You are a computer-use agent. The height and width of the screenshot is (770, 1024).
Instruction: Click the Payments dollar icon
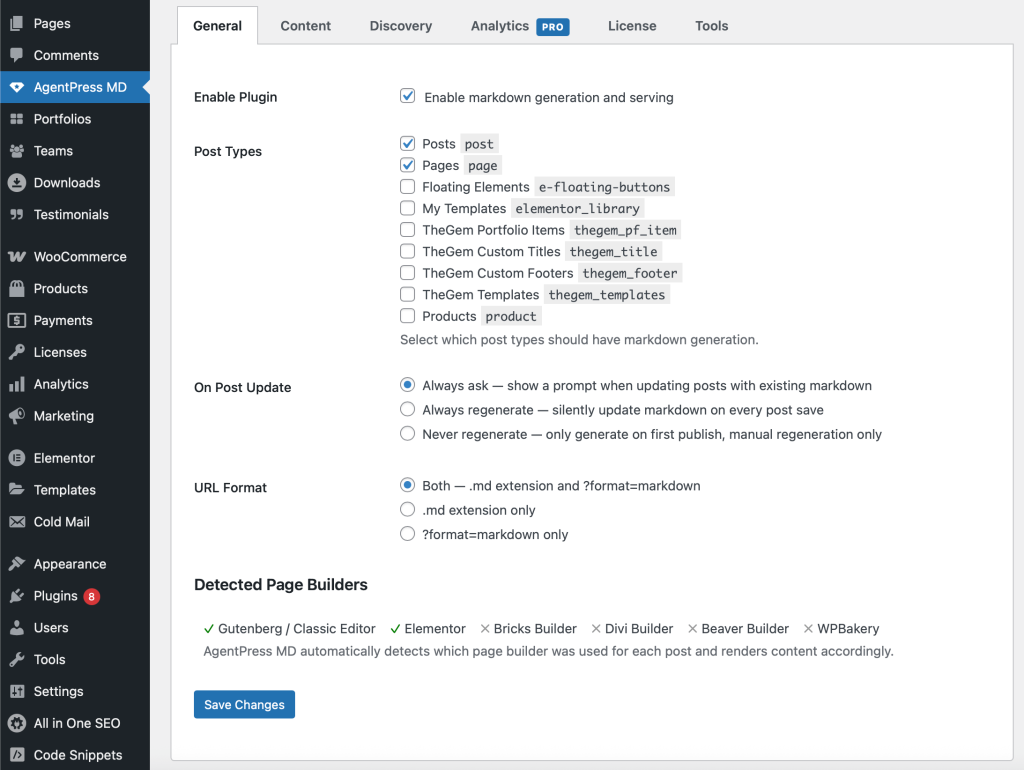(x=17, y=321)
